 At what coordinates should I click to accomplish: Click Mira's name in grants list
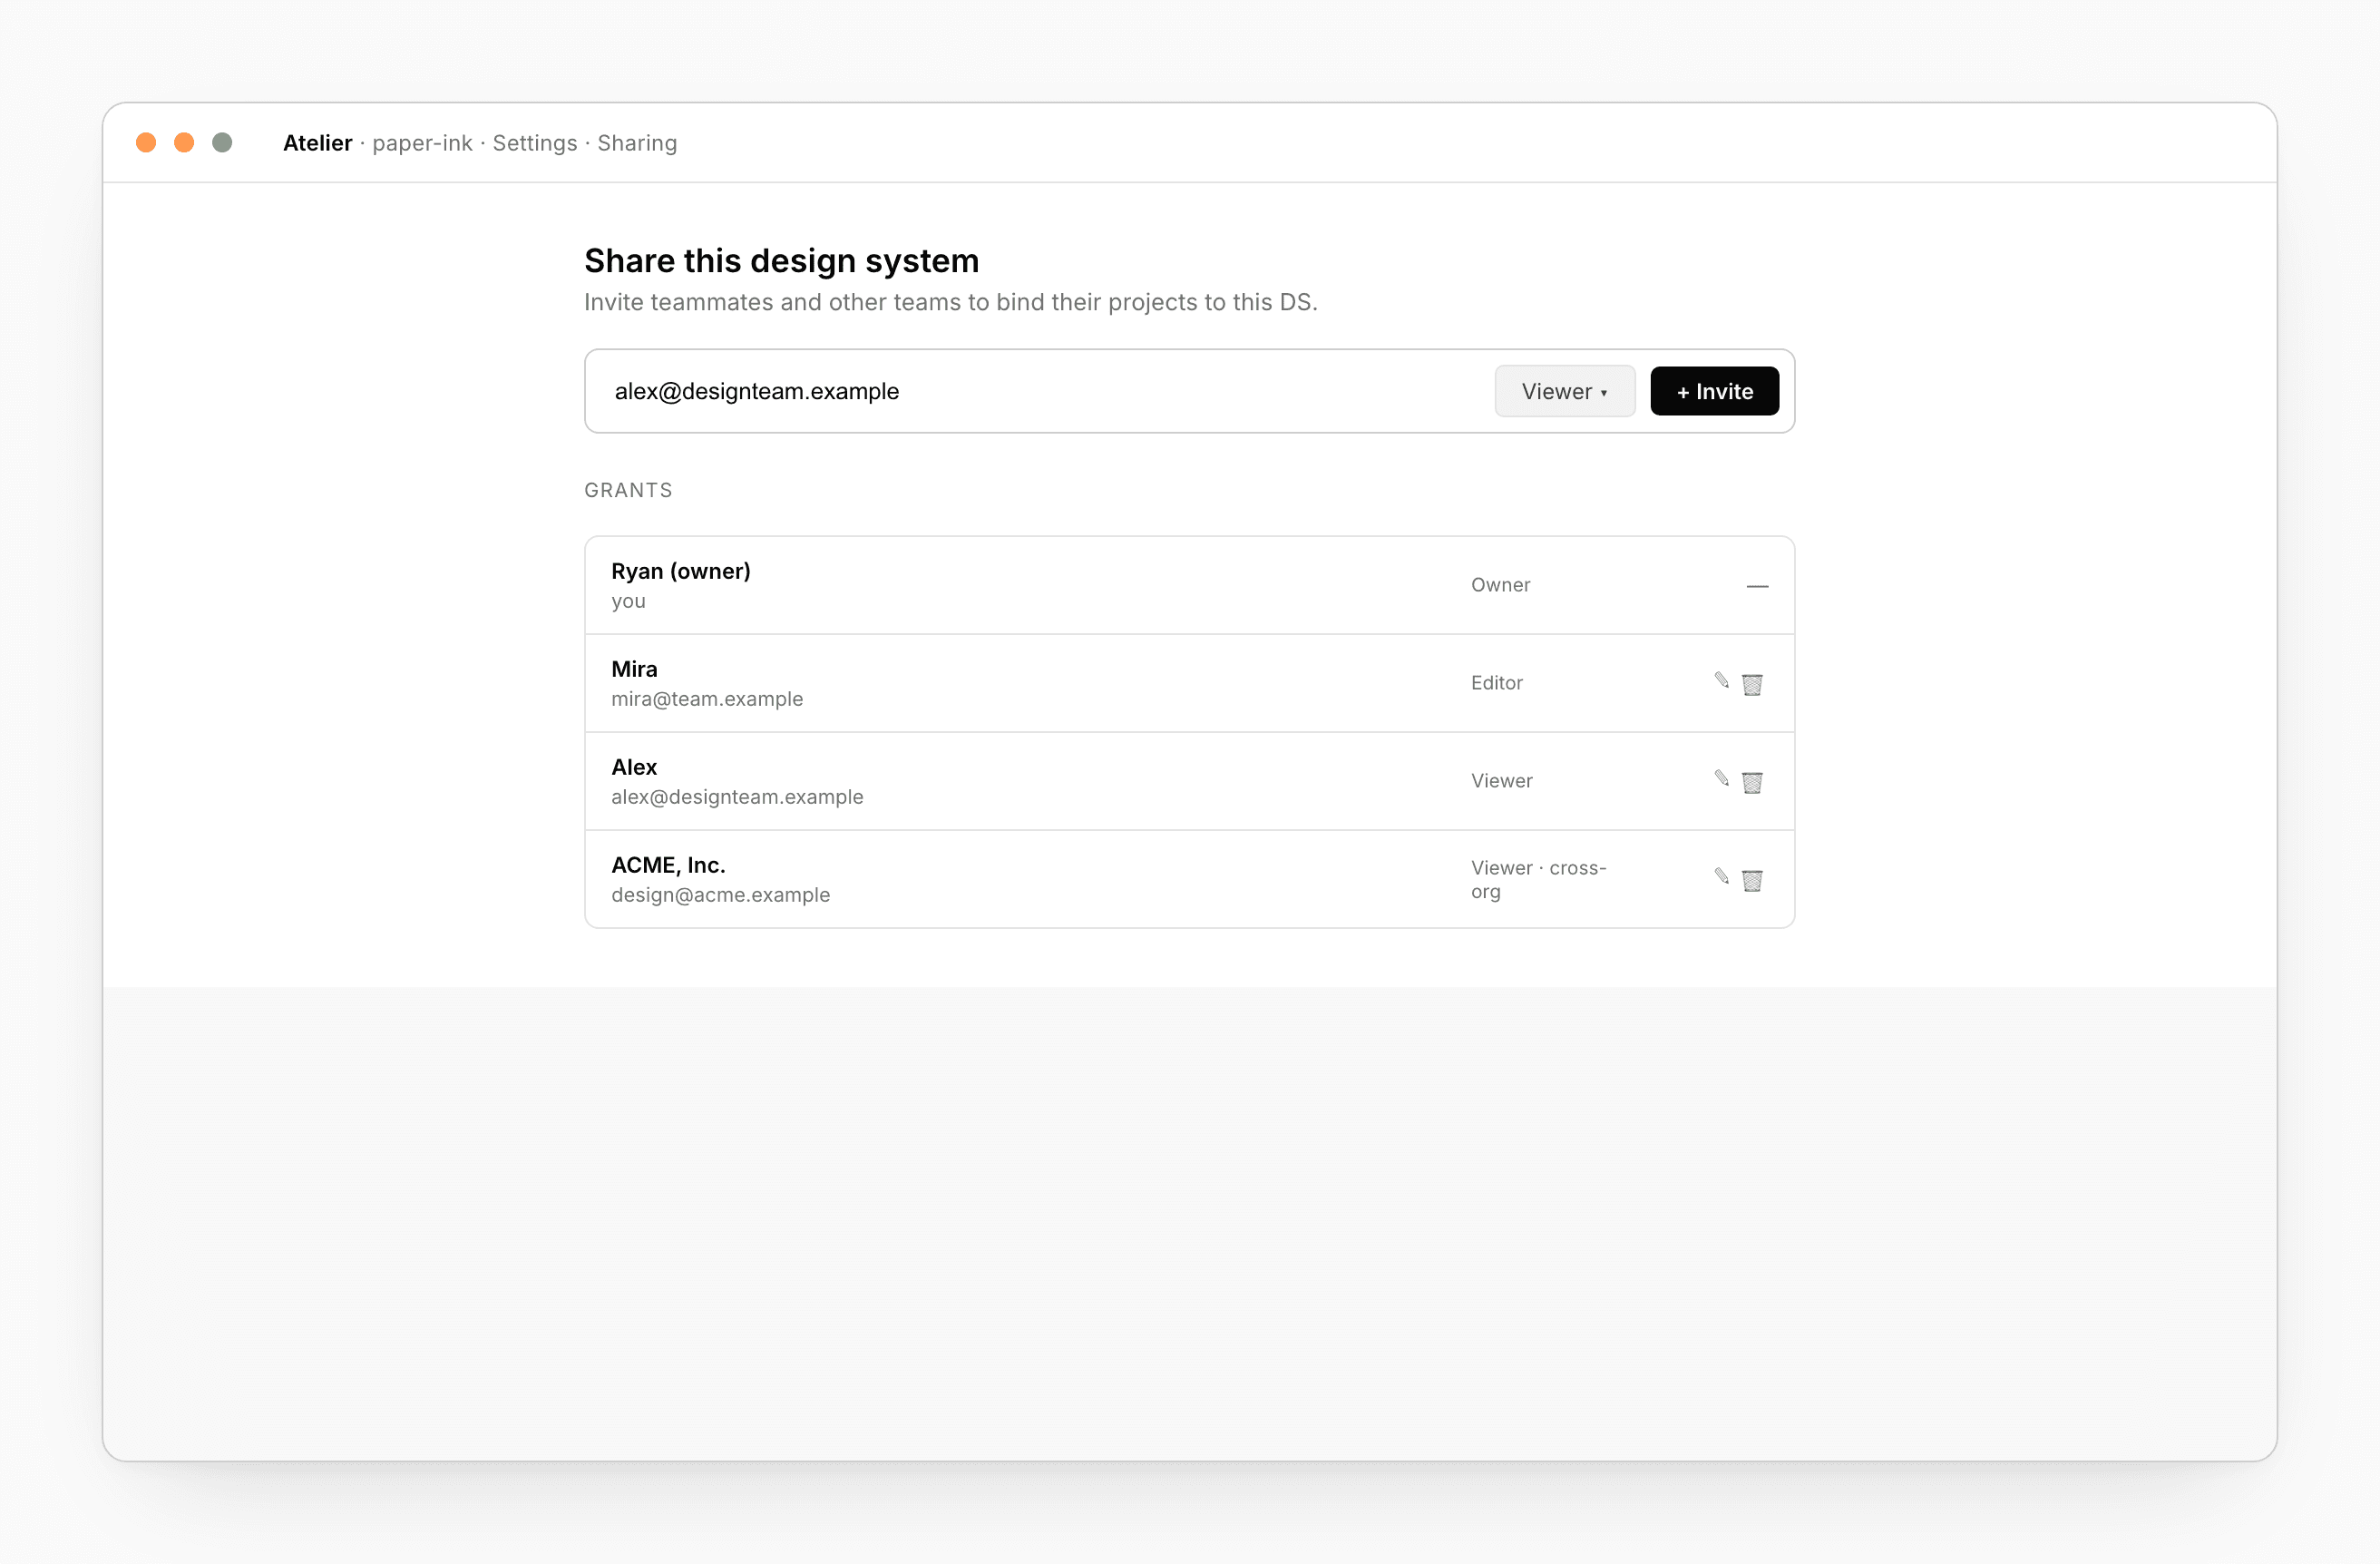coord(634,669)
